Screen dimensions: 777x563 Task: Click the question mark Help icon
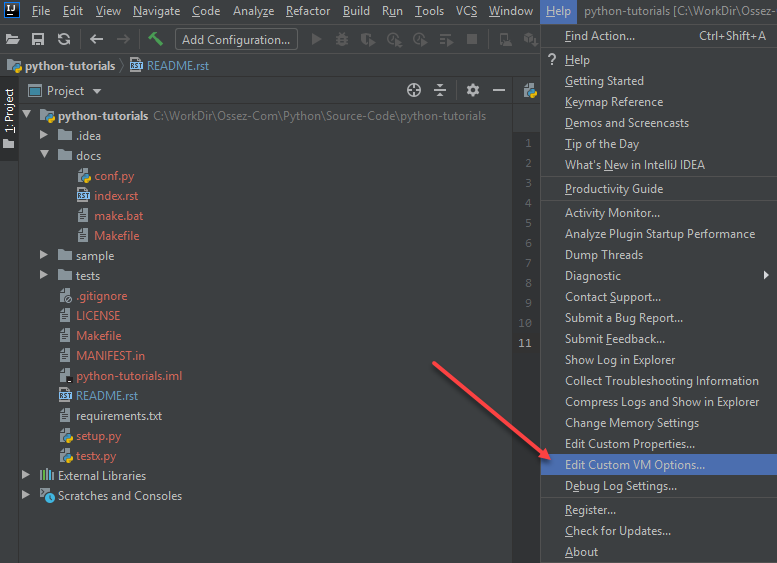[552, 59]
